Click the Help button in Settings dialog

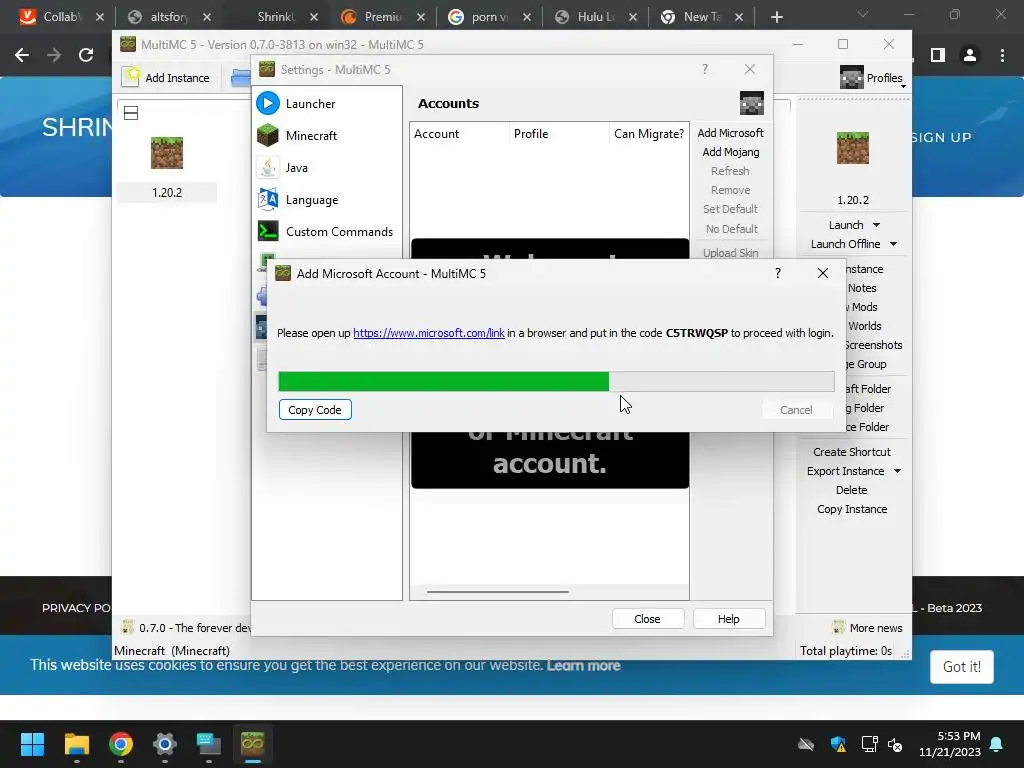(x=728, y=618)
